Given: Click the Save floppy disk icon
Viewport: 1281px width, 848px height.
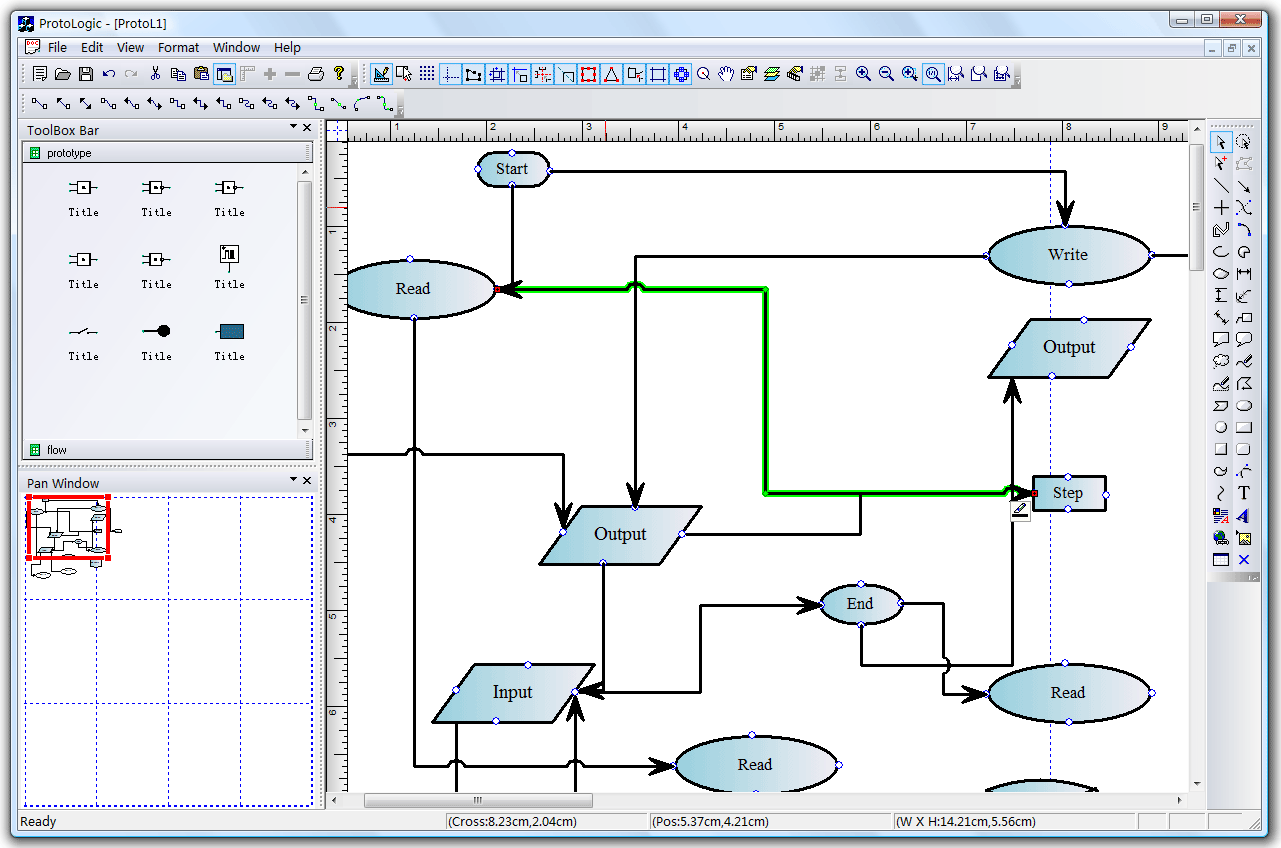Looking at the screenshot, I should point(86,74).
